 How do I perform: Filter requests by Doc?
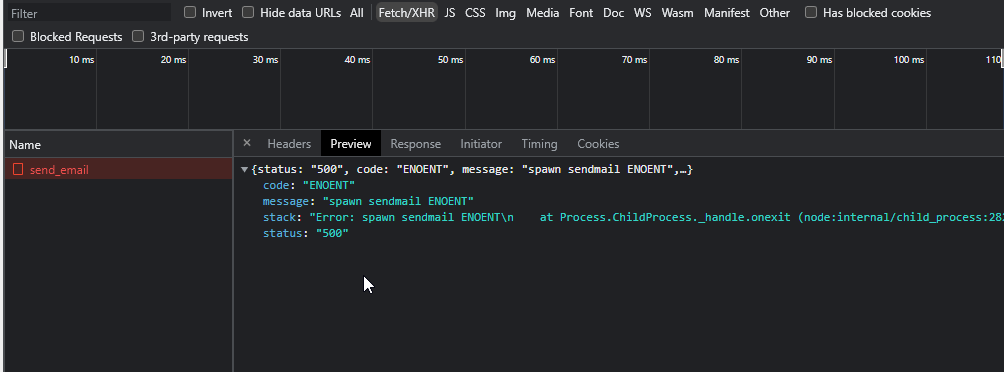click(613, 13)
